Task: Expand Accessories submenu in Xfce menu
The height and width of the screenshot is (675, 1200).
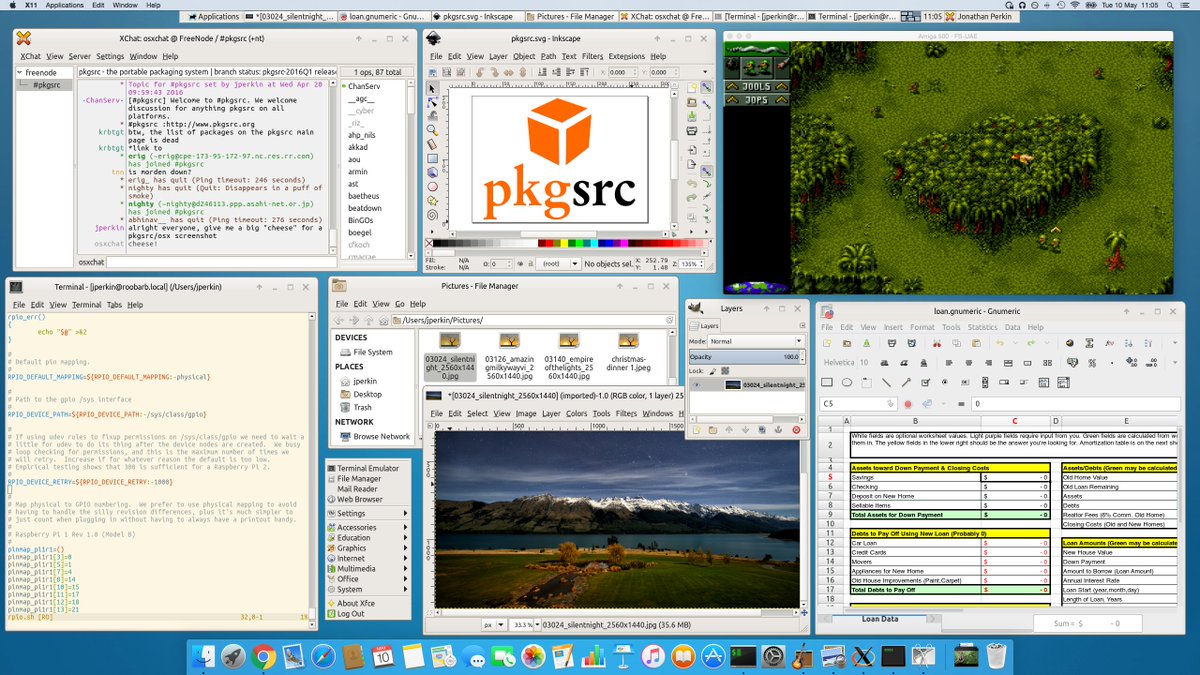Action: click(369, 527)
